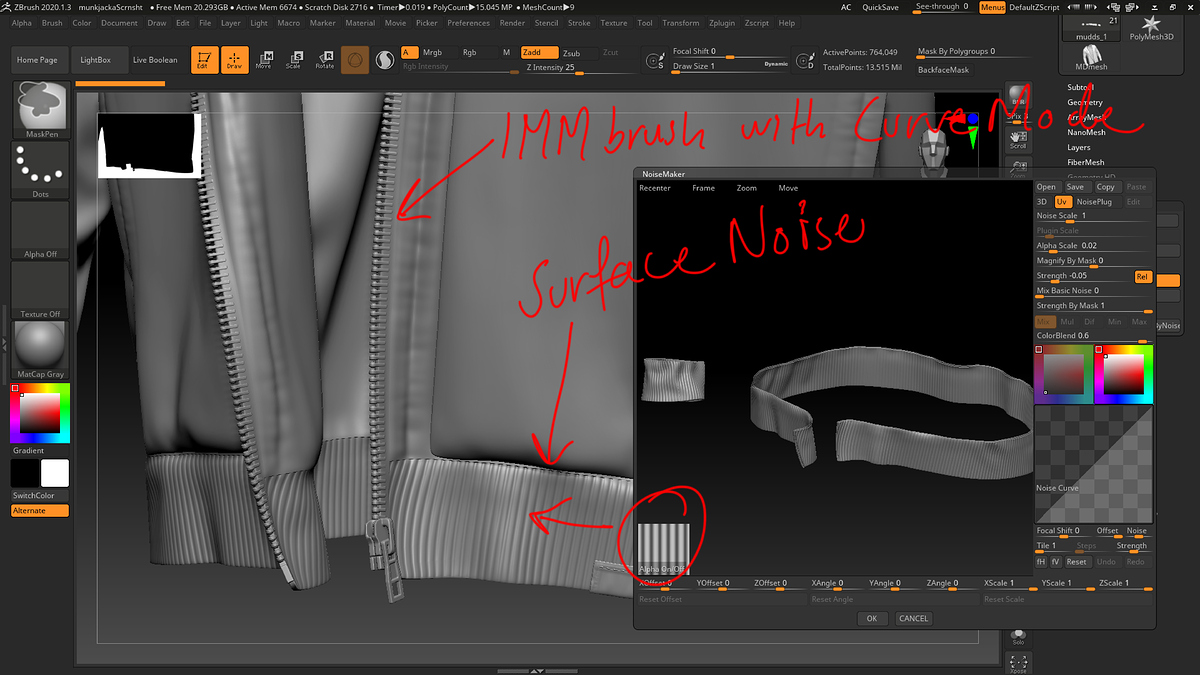This screenshot has width=1200, height=675.
Task: Expand the NanoMesh section
Action: coord(1086,132)
